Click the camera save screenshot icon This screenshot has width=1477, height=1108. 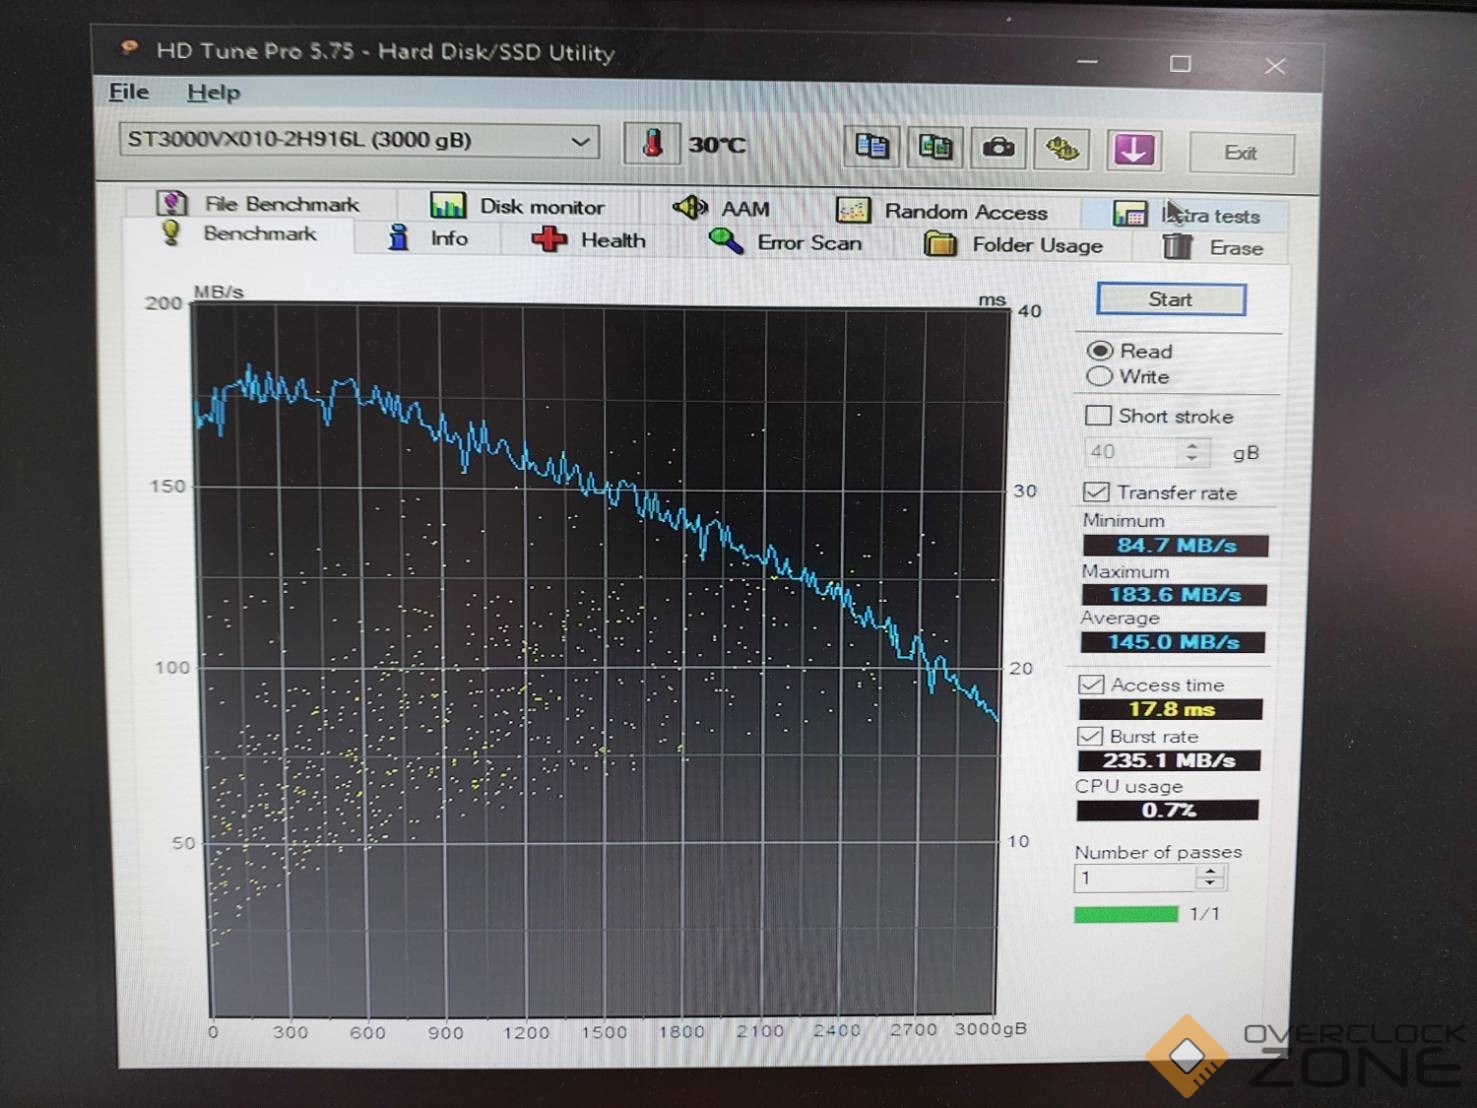[998, 149]
